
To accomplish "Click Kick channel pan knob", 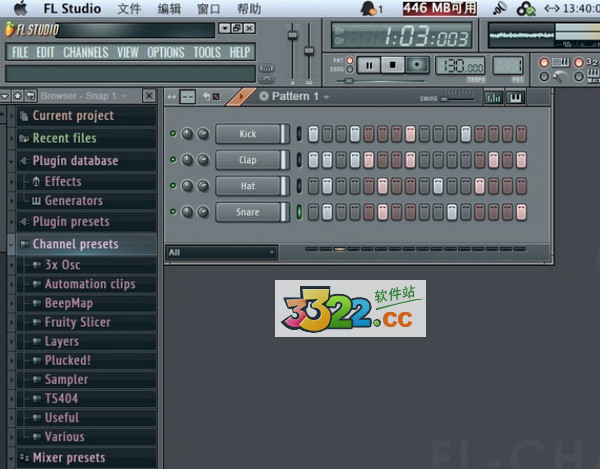I will coord(187,134).
